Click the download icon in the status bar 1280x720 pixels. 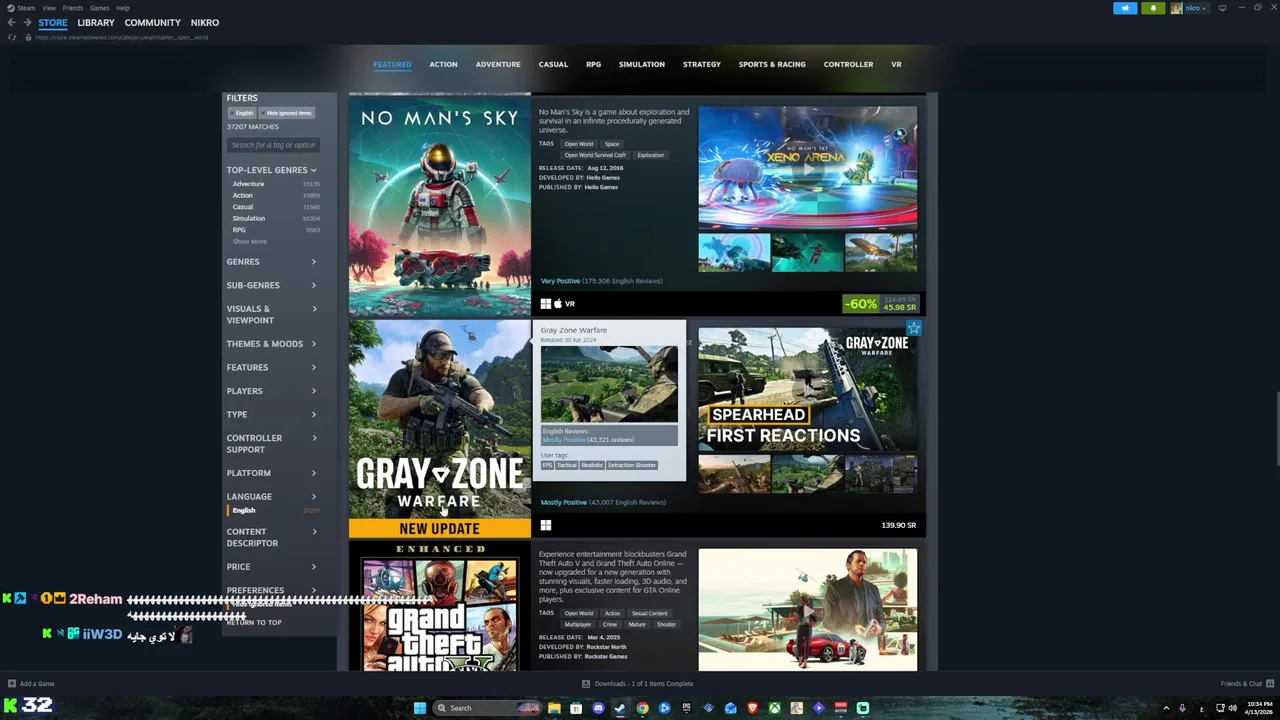[x=586, y=684]
